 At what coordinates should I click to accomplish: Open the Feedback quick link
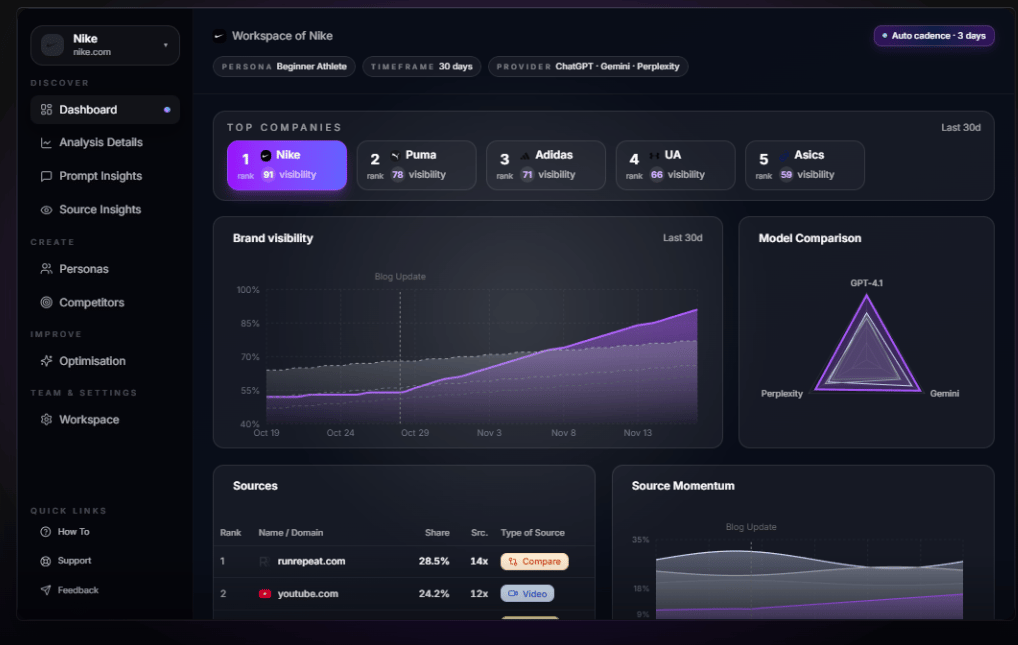tap(78, 590)
